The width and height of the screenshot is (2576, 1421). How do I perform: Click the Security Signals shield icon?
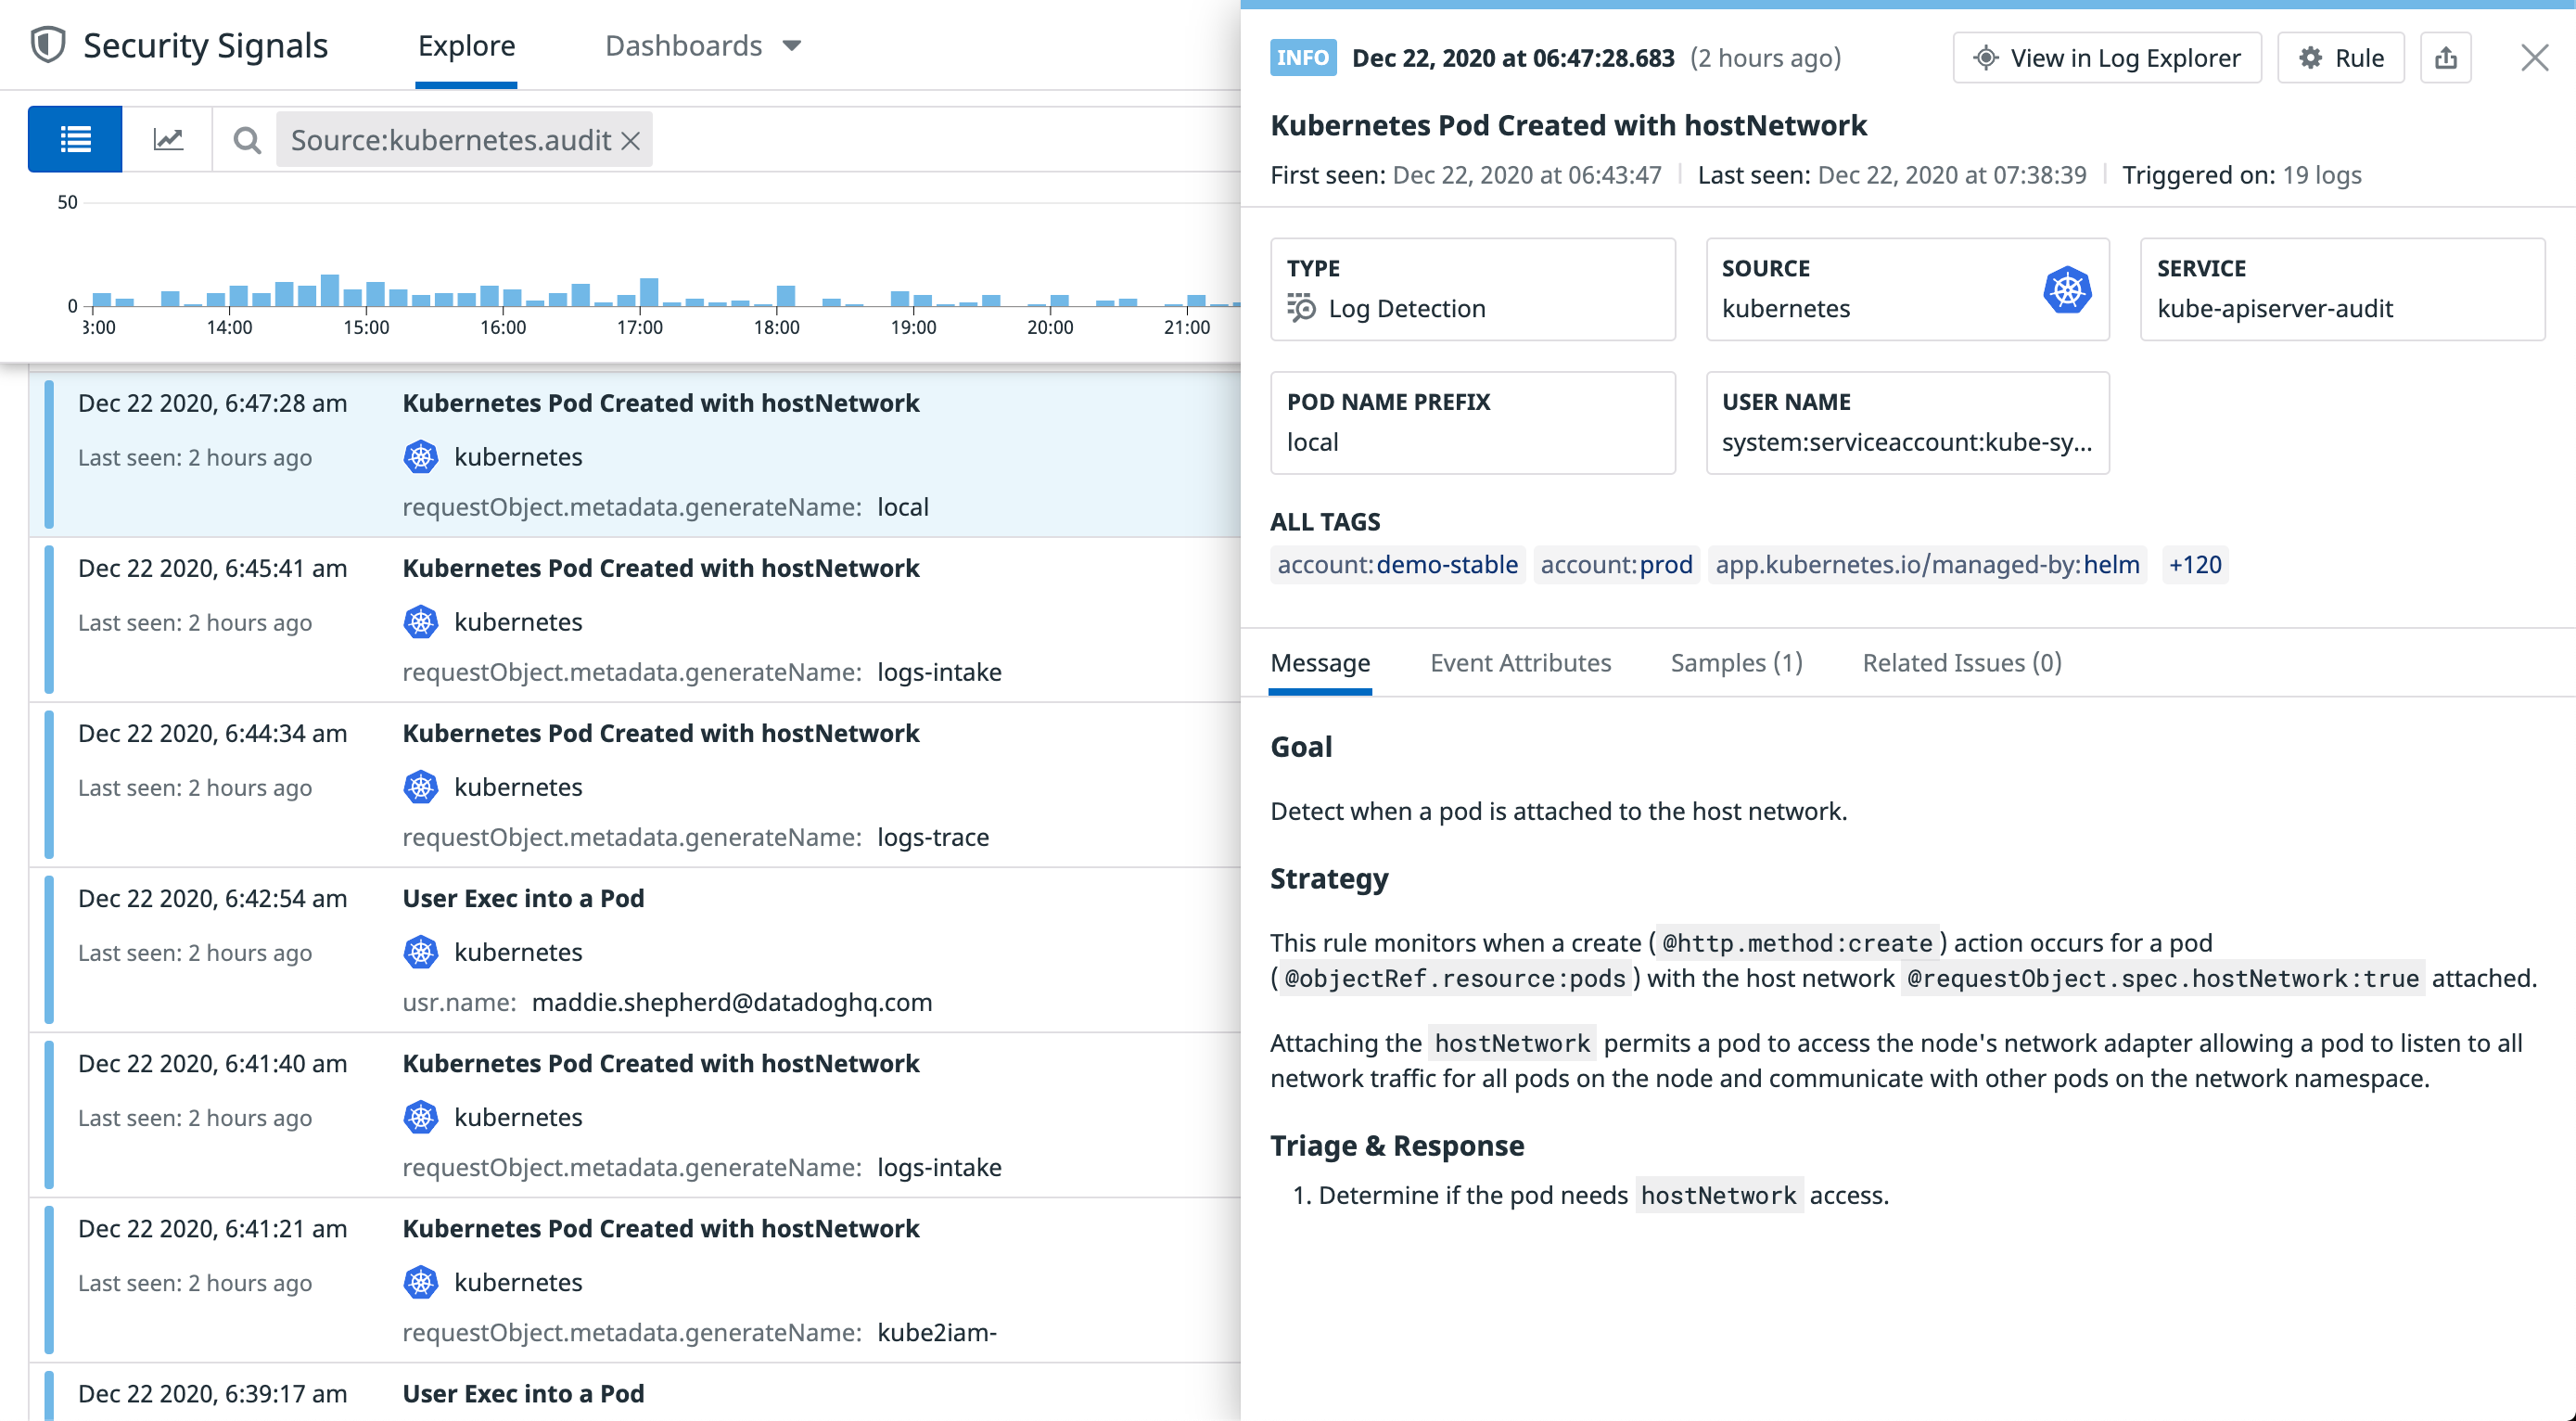click(48, 45)
